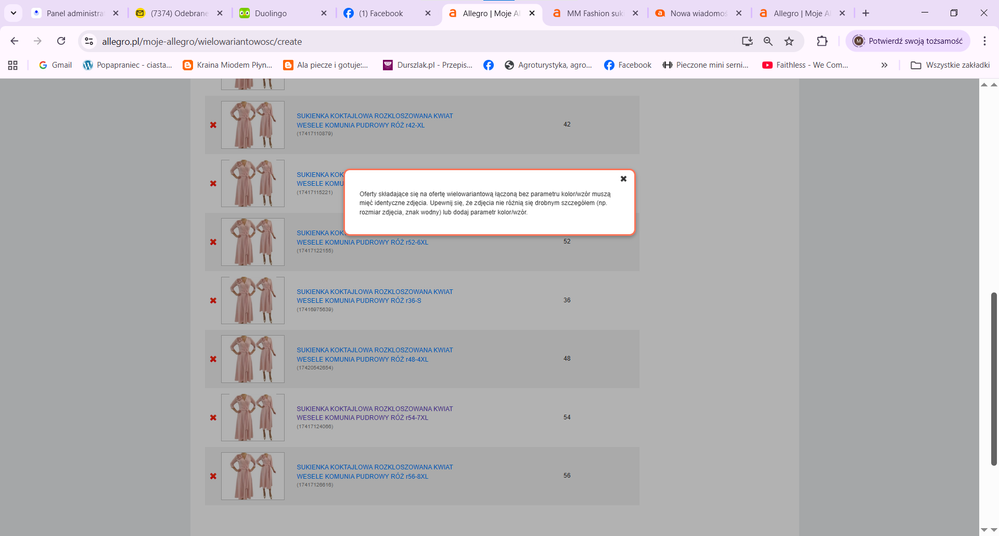Viewport: 999px width, 536px height.
Task: Expand hidden bookmarks with the double chevron
Action: [x=884, y=65]
